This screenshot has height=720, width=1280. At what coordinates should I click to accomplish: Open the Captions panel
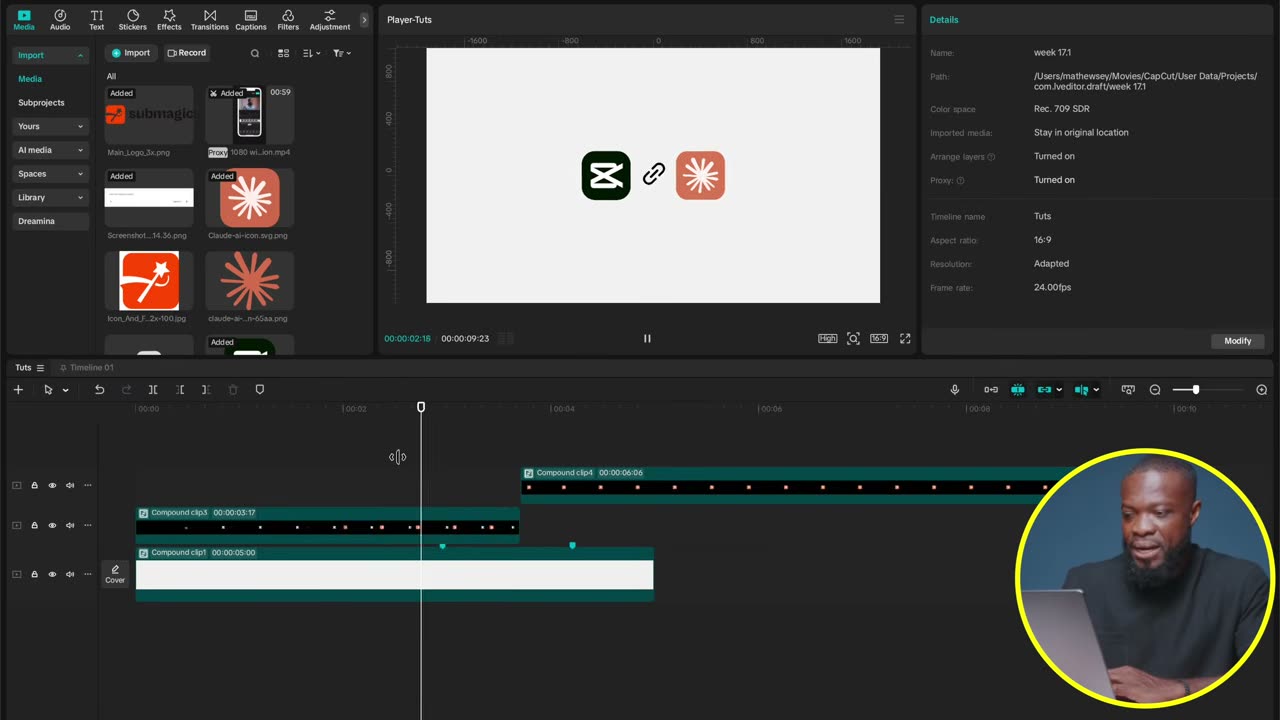[x=250, y=19]
